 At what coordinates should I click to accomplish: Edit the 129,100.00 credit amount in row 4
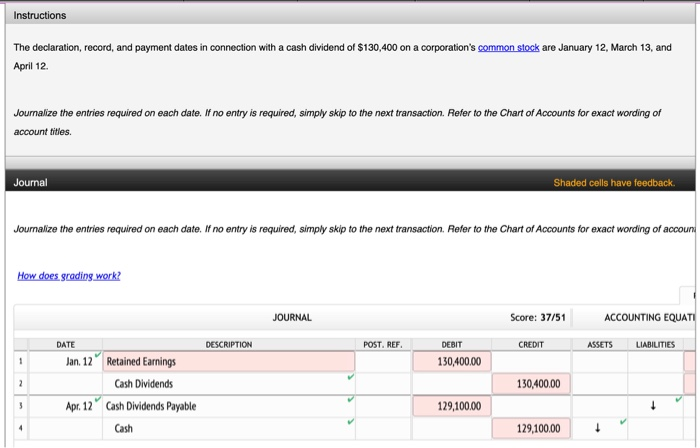(x=531, y=428)
